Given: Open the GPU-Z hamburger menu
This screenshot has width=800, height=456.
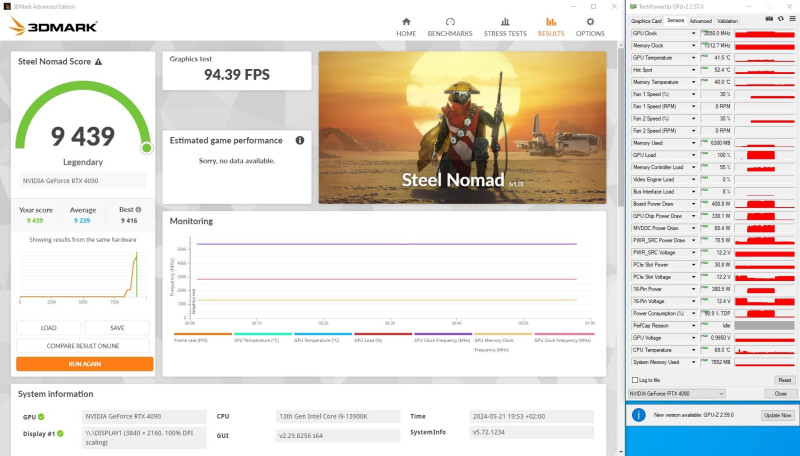Looking at the screenshot, I should [792, 19].
